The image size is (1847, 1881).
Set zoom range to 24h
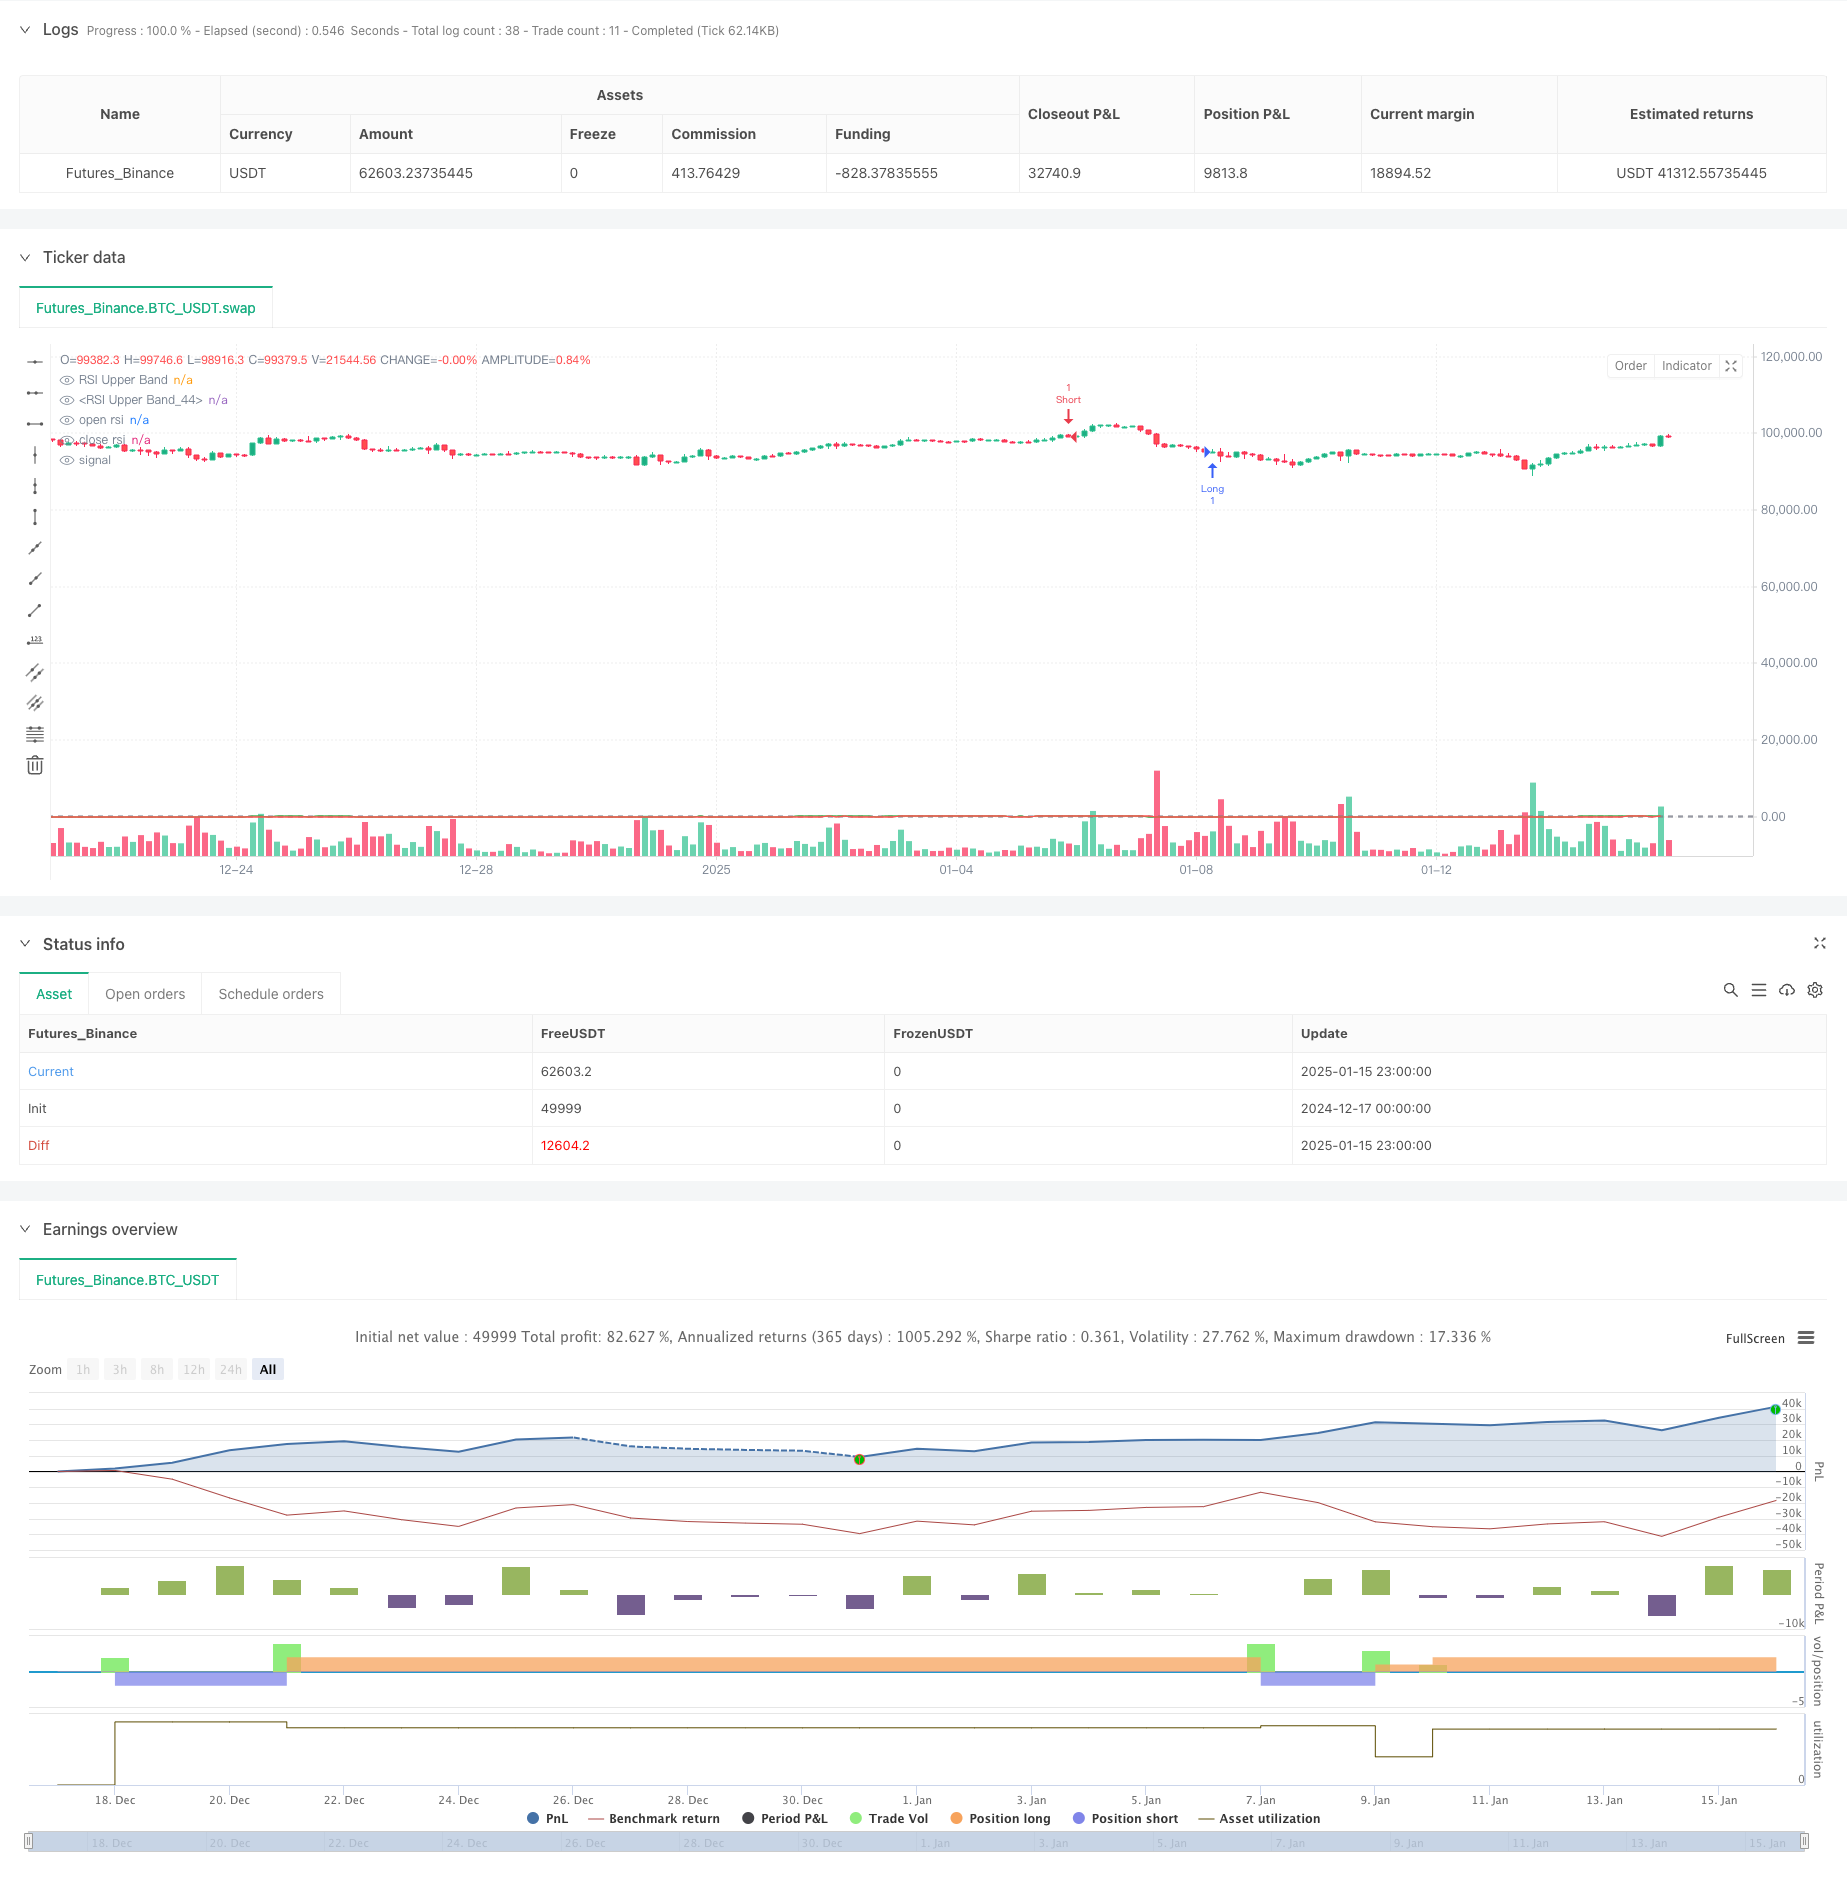click(x=231, y=1370)
